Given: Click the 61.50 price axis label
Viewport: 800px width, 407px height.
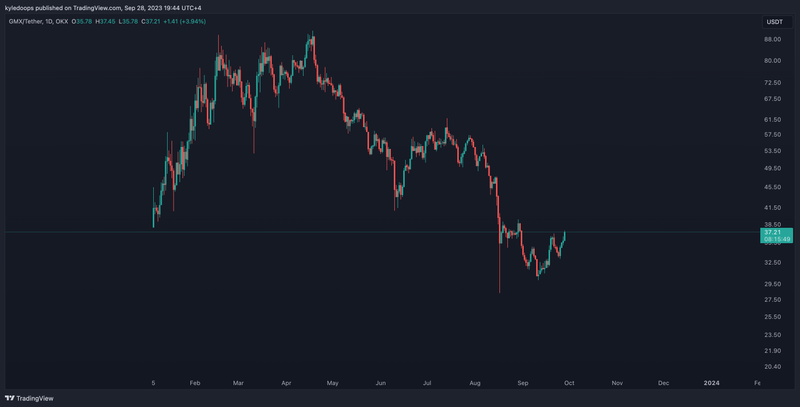Looking at the screenshot, I should [x=772, y=118].
